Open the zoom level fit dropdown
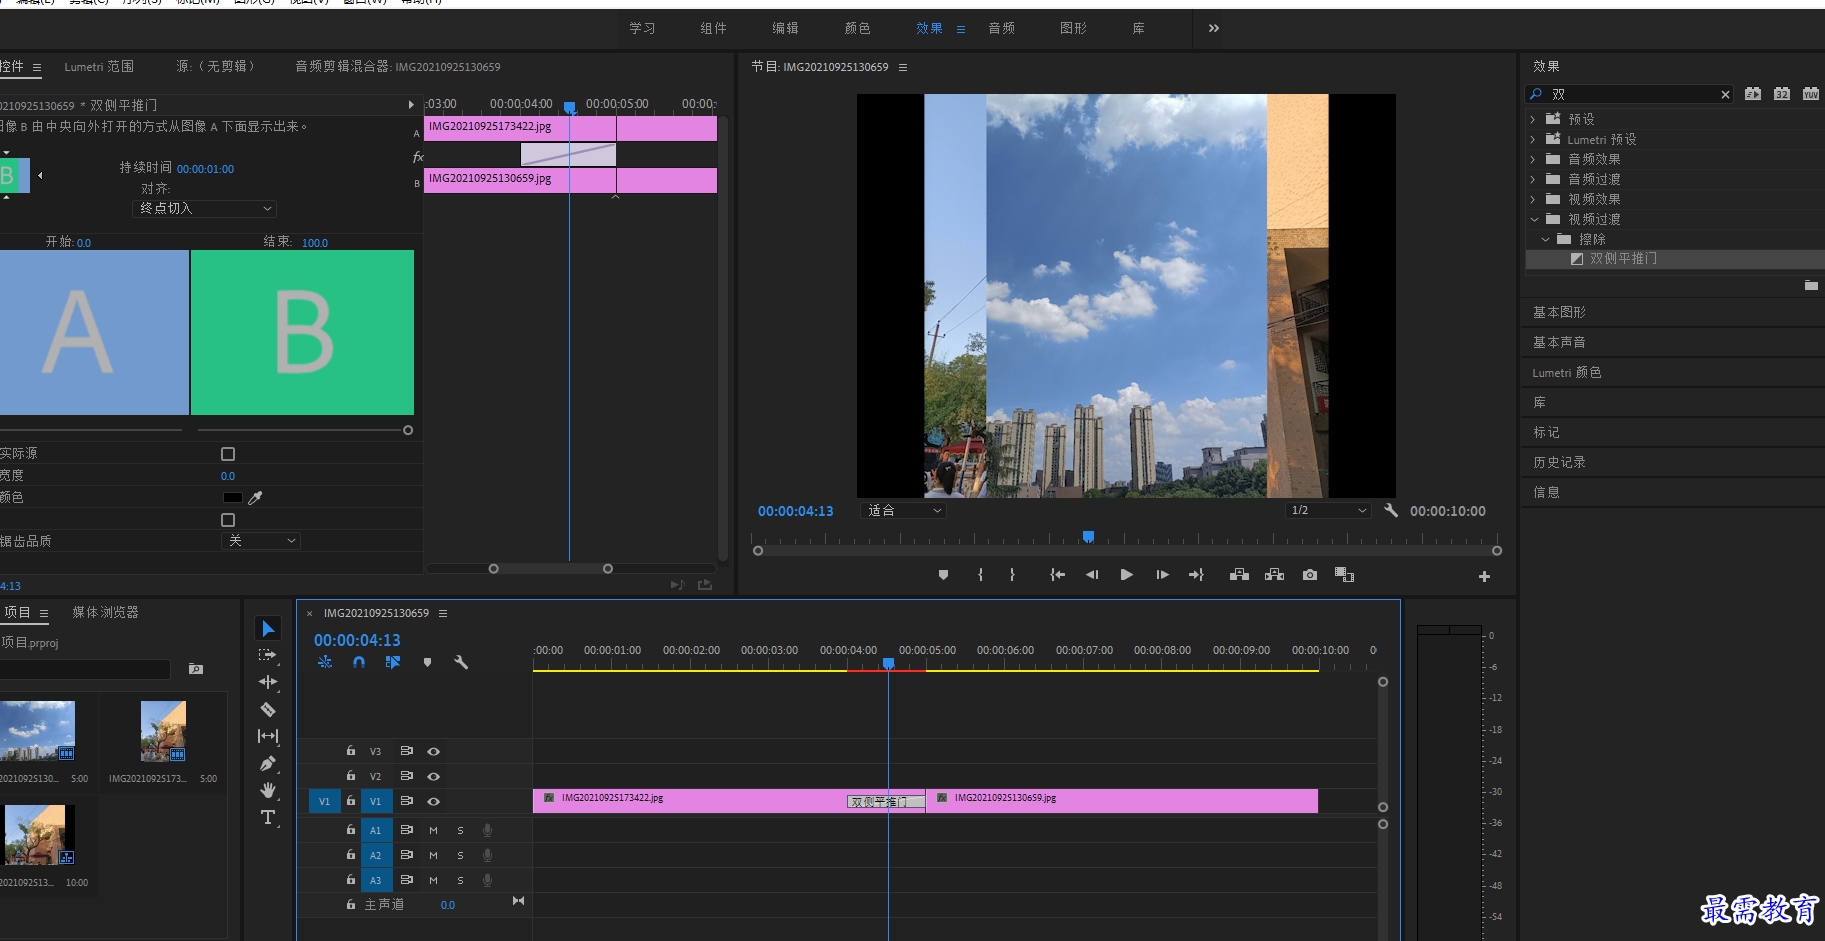This screenshot has width=1825, height=941. coord(903,510)
